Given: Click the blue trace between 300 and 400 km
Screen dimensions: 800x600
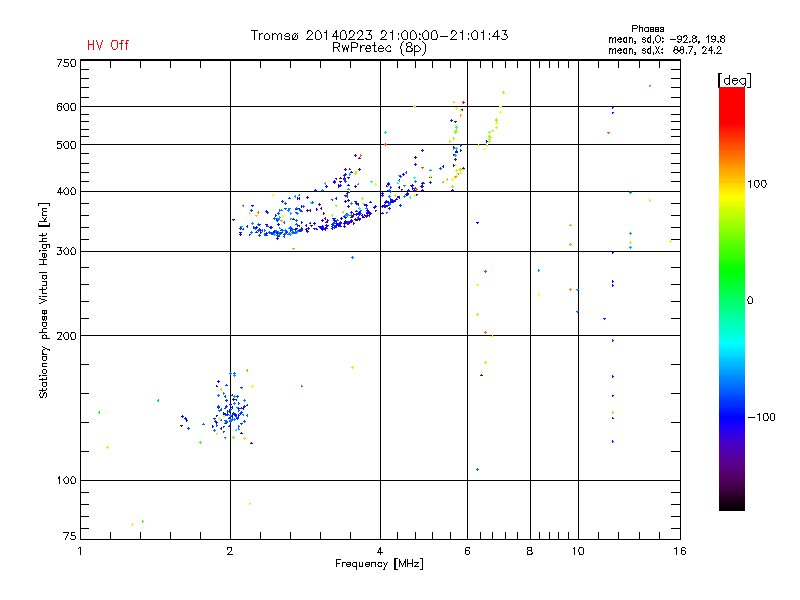Looking at the screenshot, I should [x=330, y=224].
